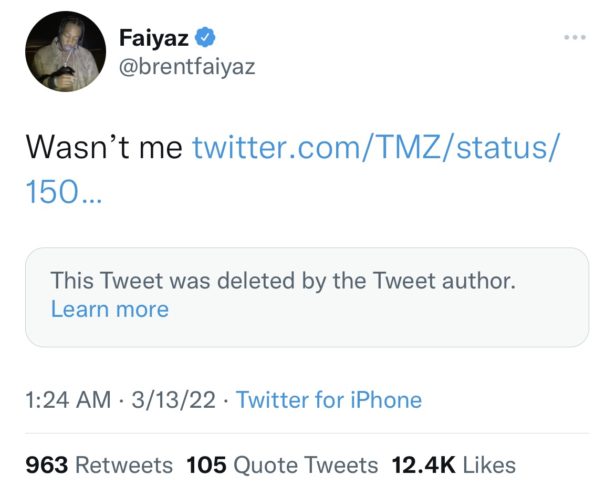Open the Faiyaz display name profile
Viewport: 595px width, 485px height.
154,38
